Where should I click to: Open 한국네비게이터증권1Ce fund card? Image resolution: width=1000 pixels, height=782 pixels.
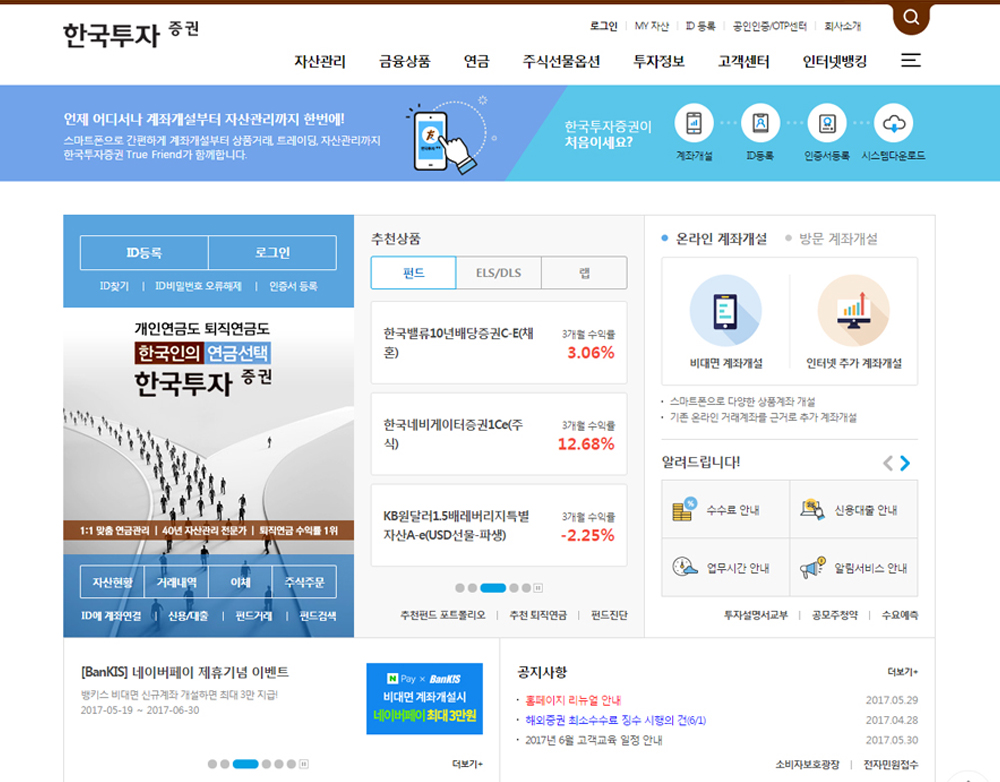(x=499, y=434)
